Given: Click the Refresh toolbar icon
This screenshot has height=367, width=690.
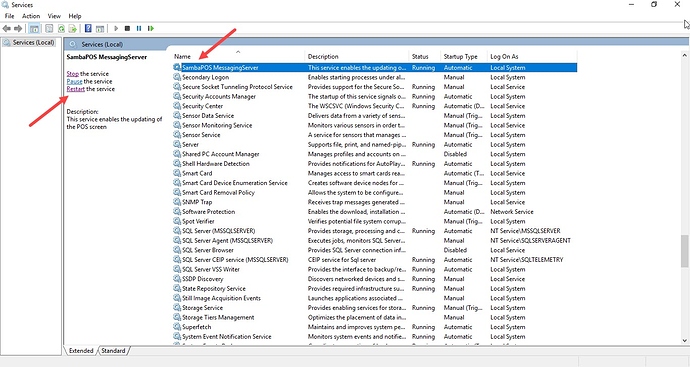Looking at the screenshot, I should coord(61,29).
